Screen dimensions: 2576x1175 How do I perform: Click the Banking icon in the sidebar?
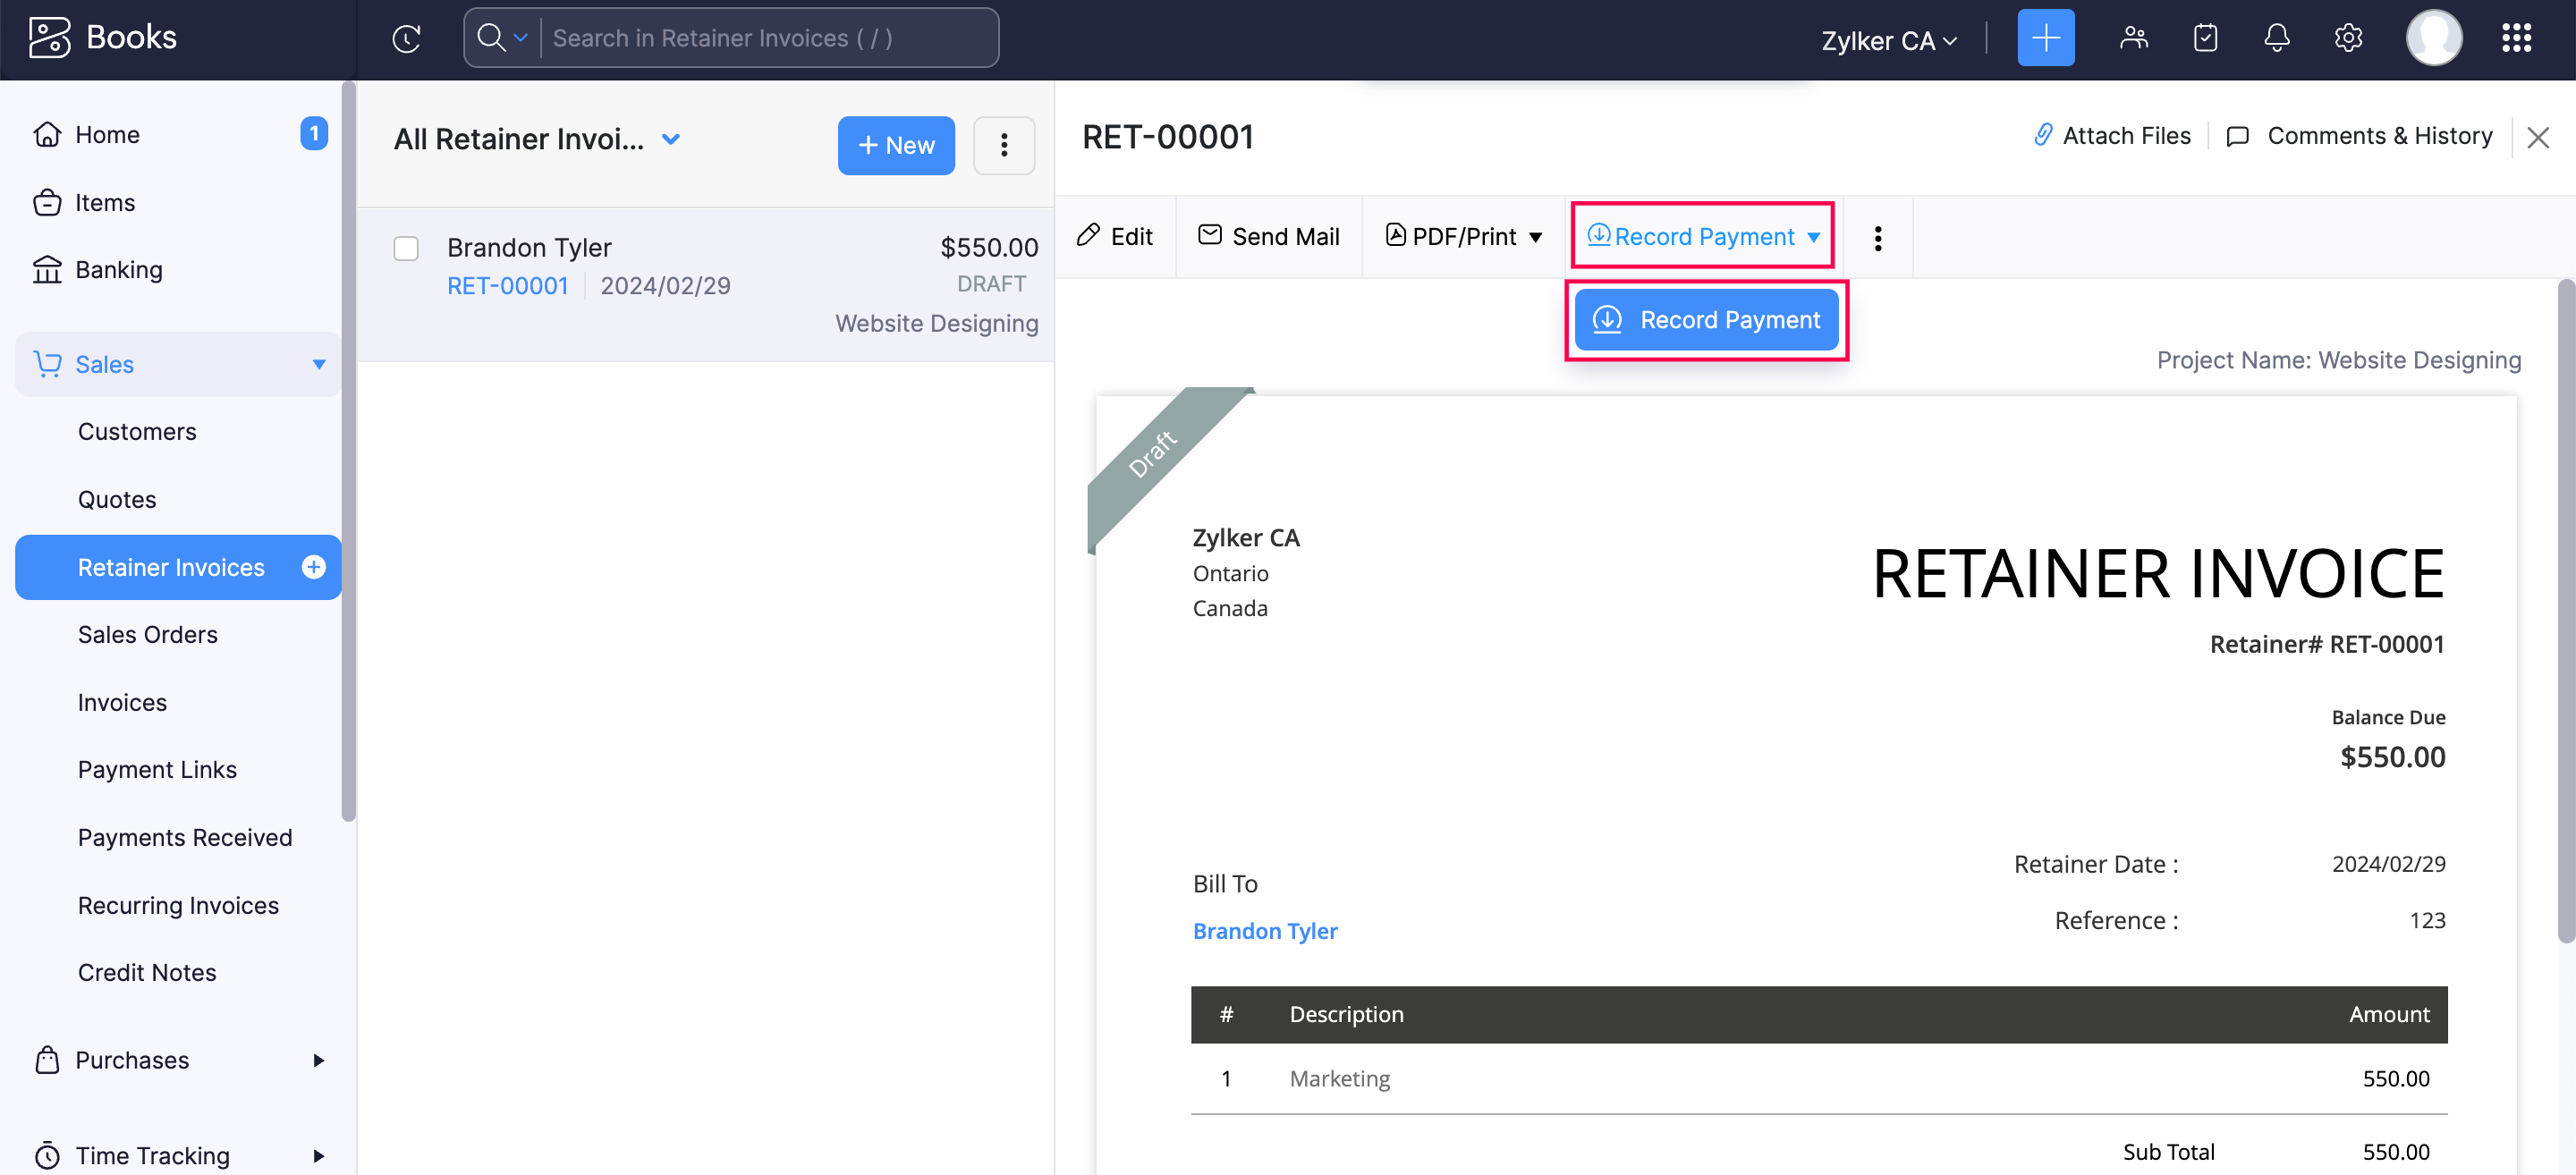(48, 269)
